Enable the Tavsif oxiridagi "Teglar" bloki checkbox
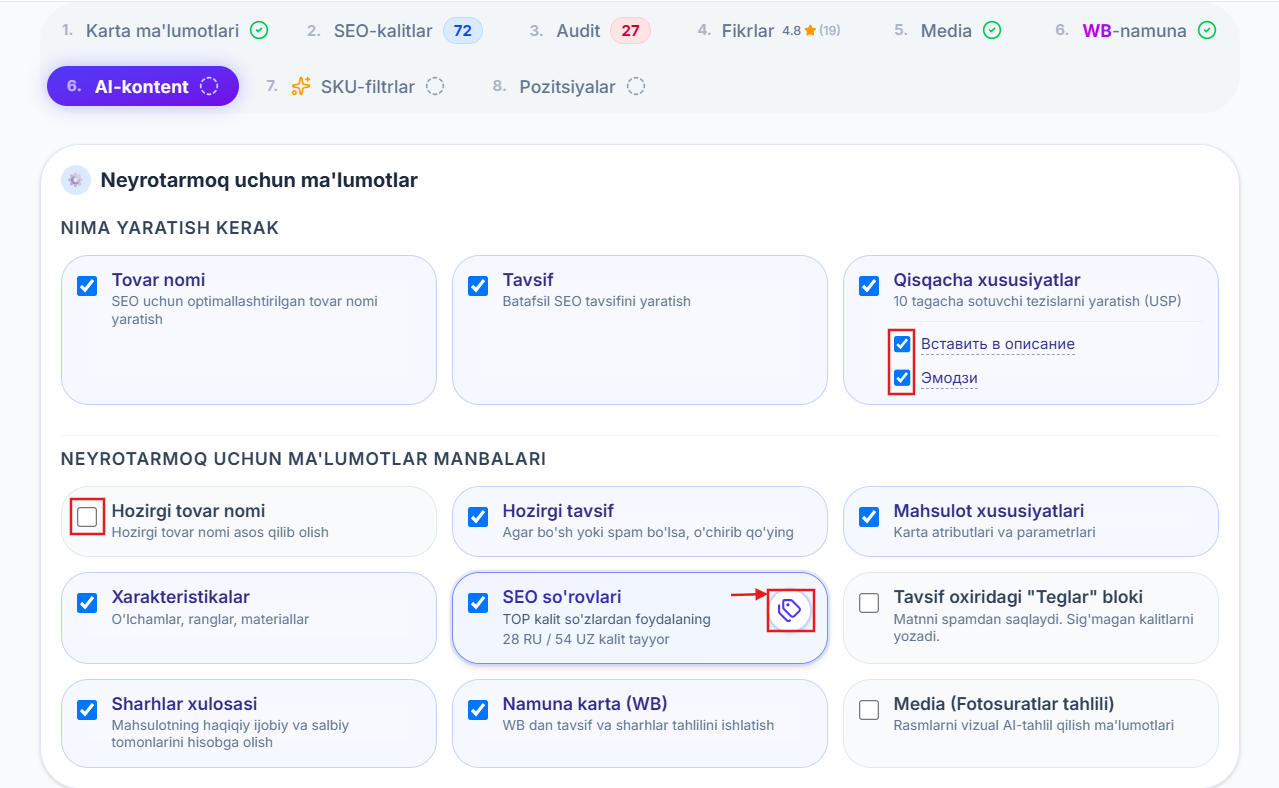1279x788 pixels. (x=869, y=603)
